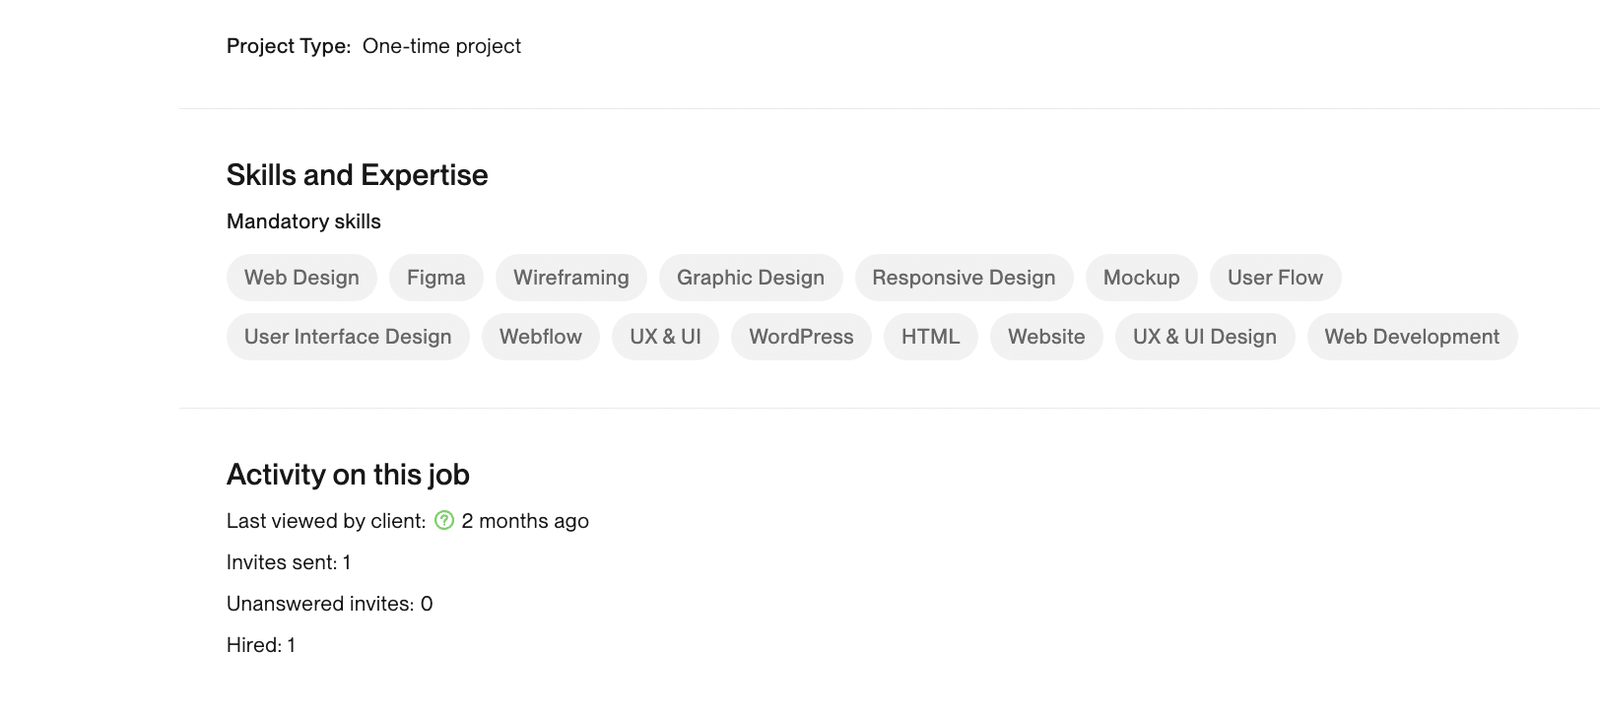Click the Mockup skill tag
Viewport: 1600px width, 705px height.
(x=1141, y=277)
